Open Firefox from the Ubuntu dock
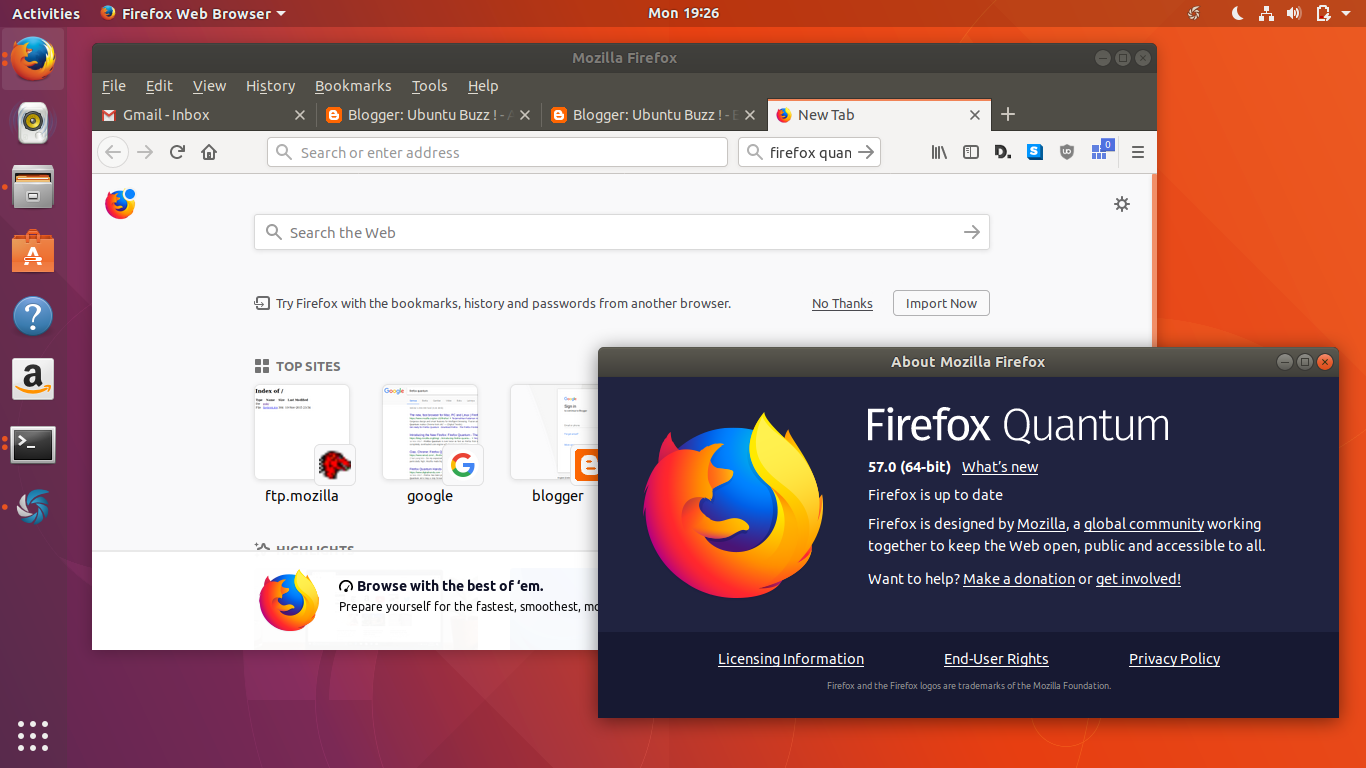Image resolution: width=1366 pixels, height=768 pixels. [x=33, y=58]
